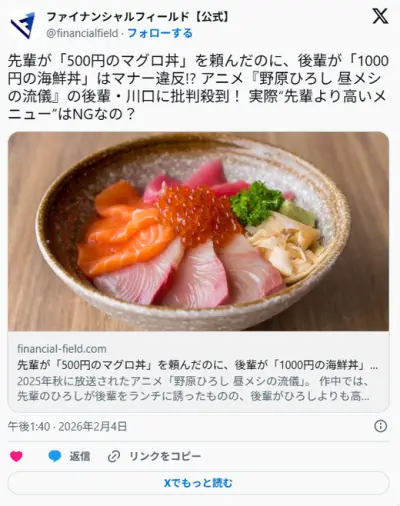Image resolution: width=400 pixels, height=506 pixels.
Task: Like the post with the heart icon
Action: tap(16, 456)
